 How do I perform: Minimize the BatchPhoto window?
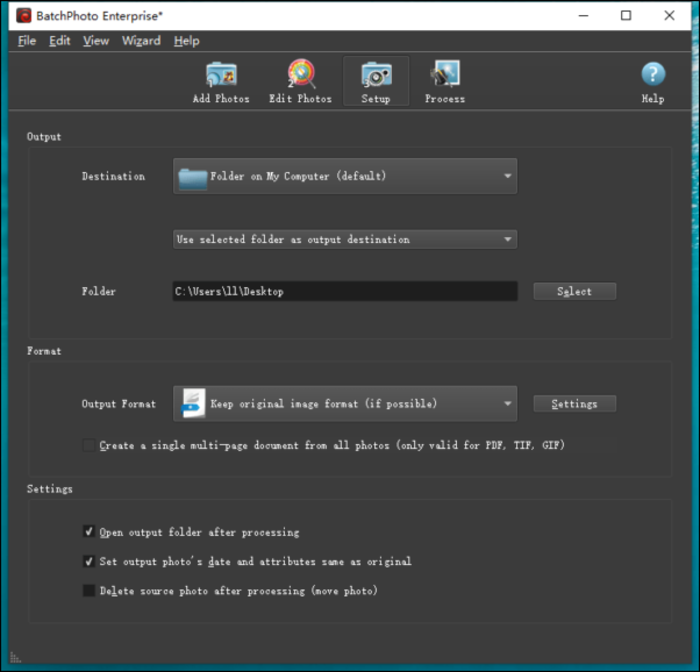[x=583, y=16]
